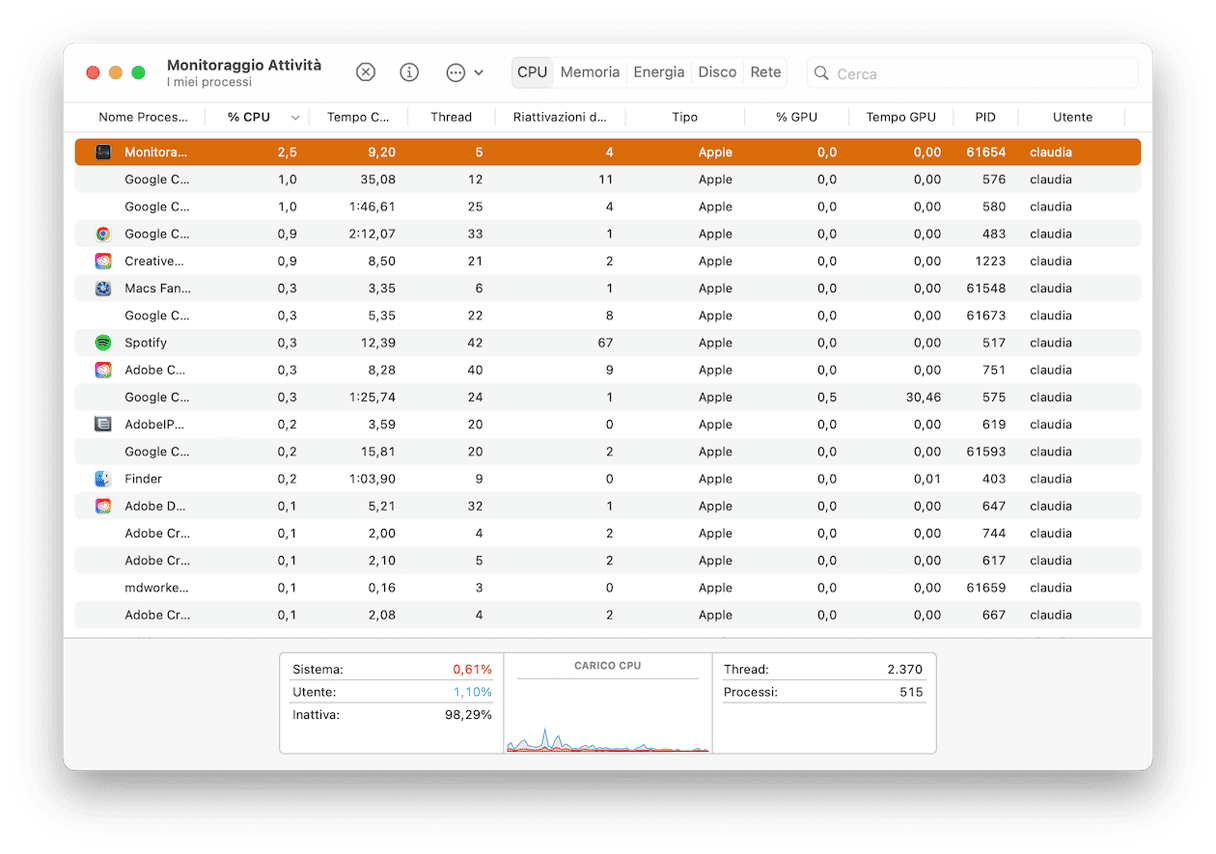
Task: Sort by the PID column header
Action: (x=985, y=117)
